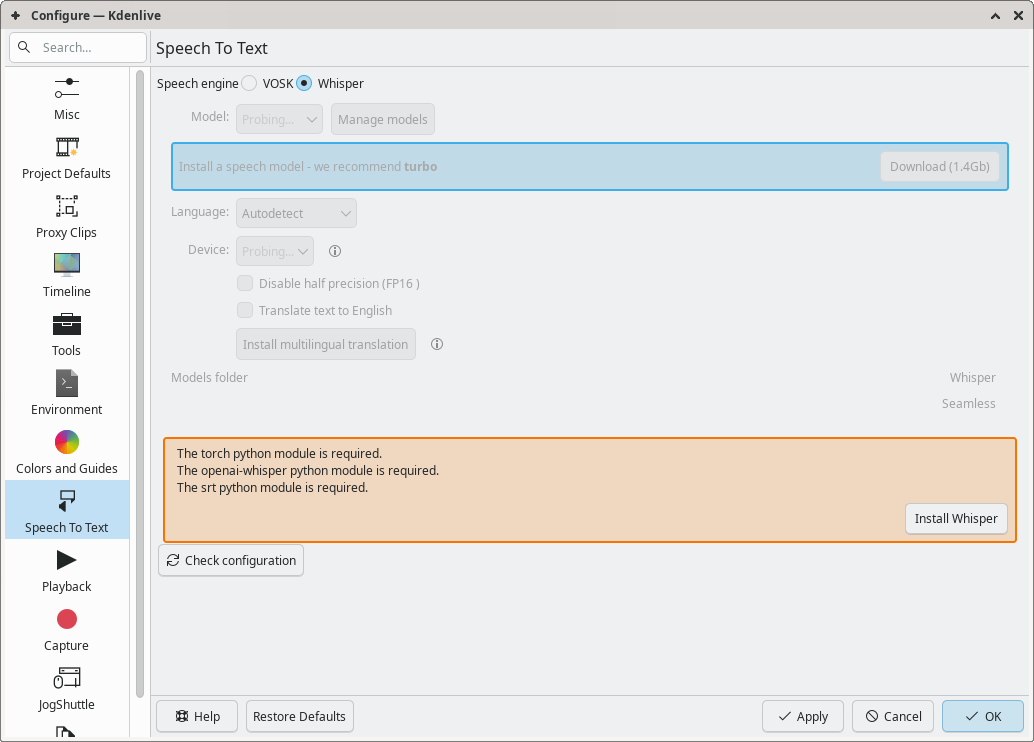
Task: Click Manage models button
Action: click(382, 119)
